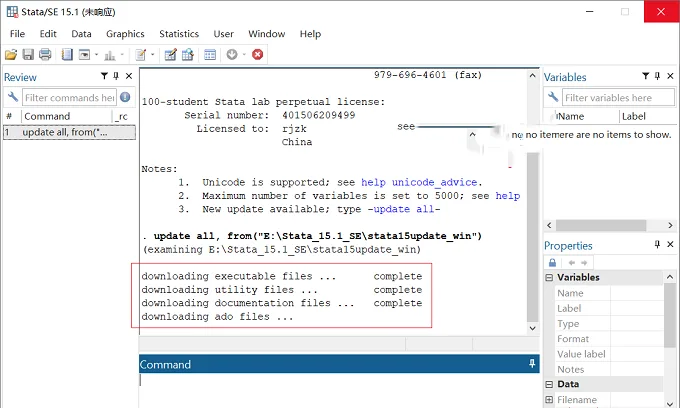Open the Clear --more-- dropdown arrow
The image size is (680, 408).
(244, 55)
